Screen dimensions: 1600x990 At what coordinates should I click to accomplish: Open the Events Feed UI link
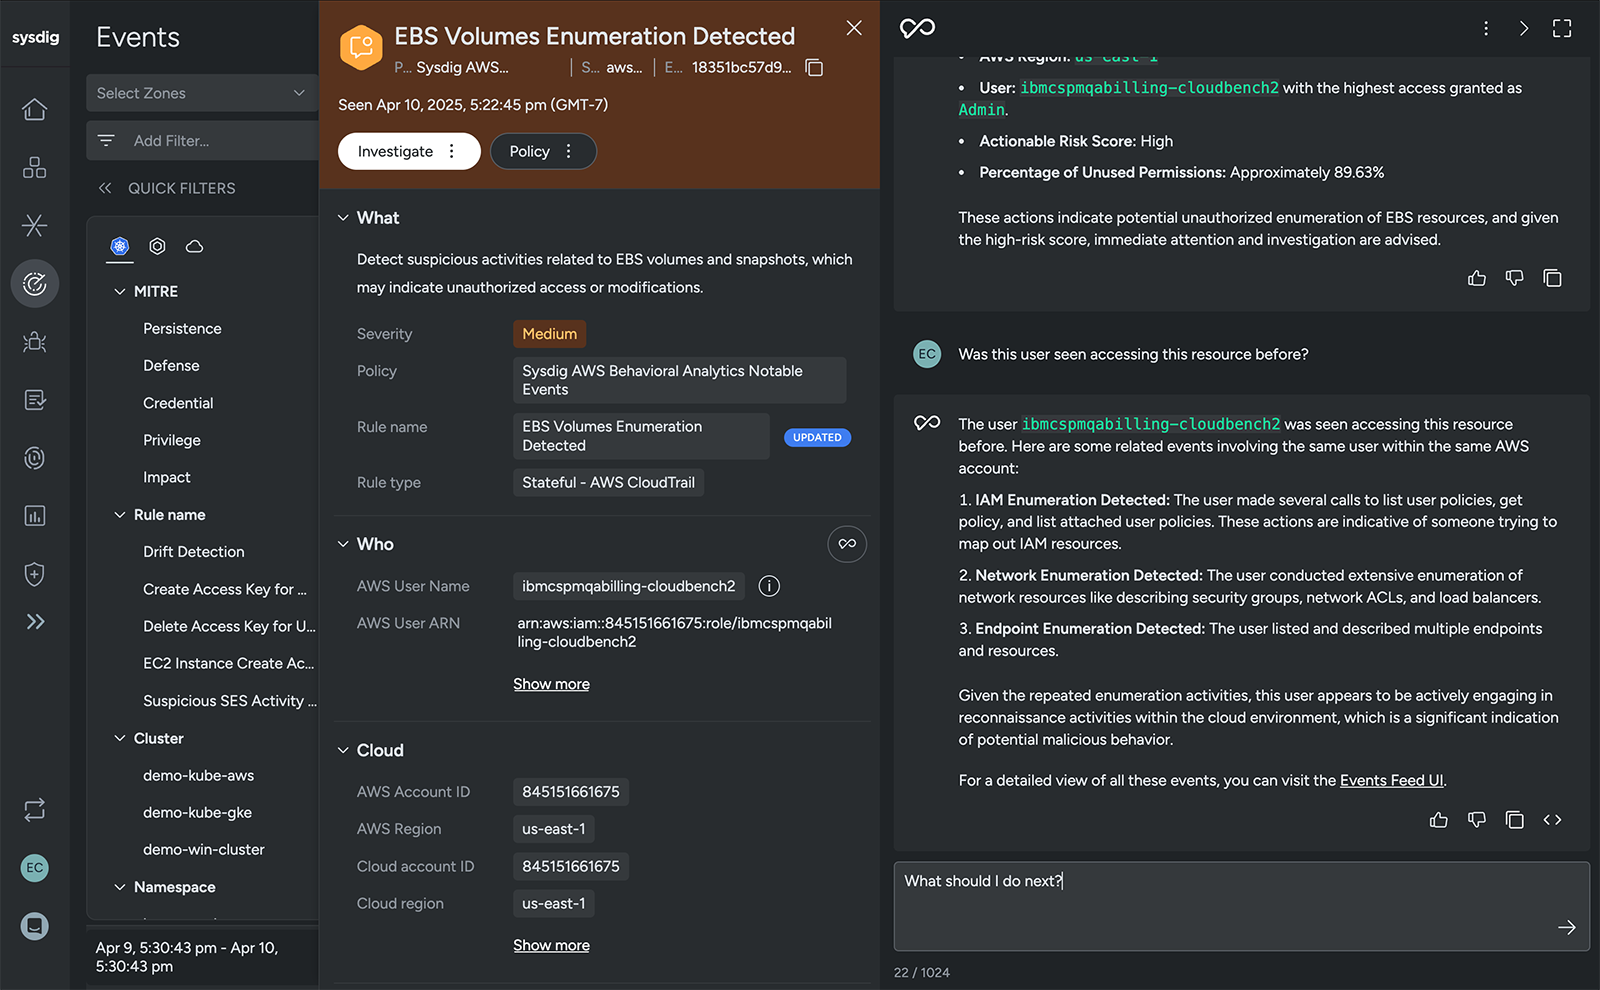1392,781
